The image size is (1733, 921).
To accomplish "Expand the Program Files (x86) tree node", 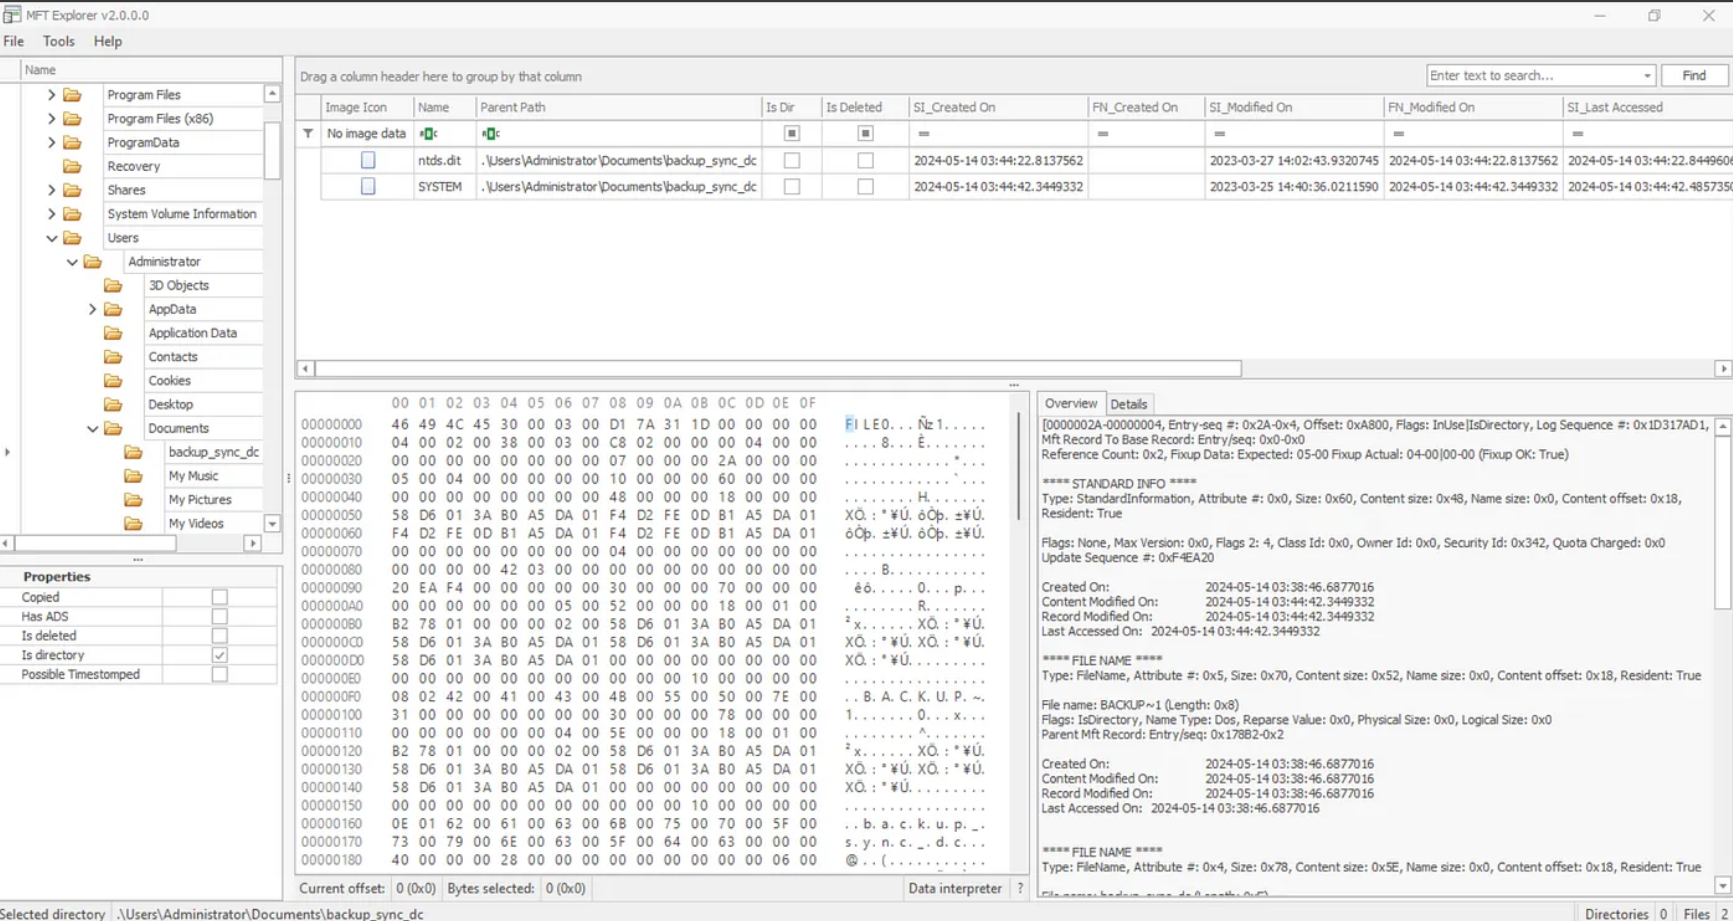I will point(51,118).
